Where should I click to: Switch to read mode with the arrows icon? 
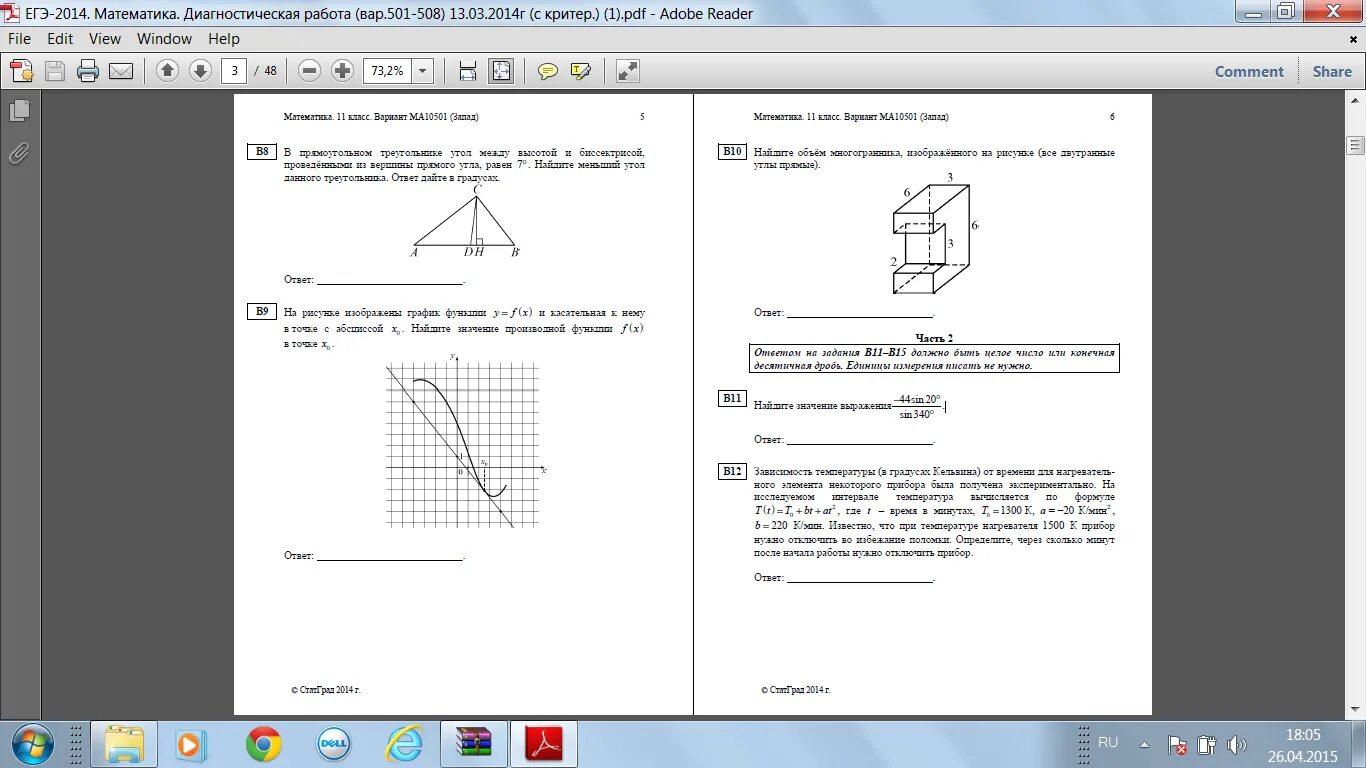(x=627, y=71)
